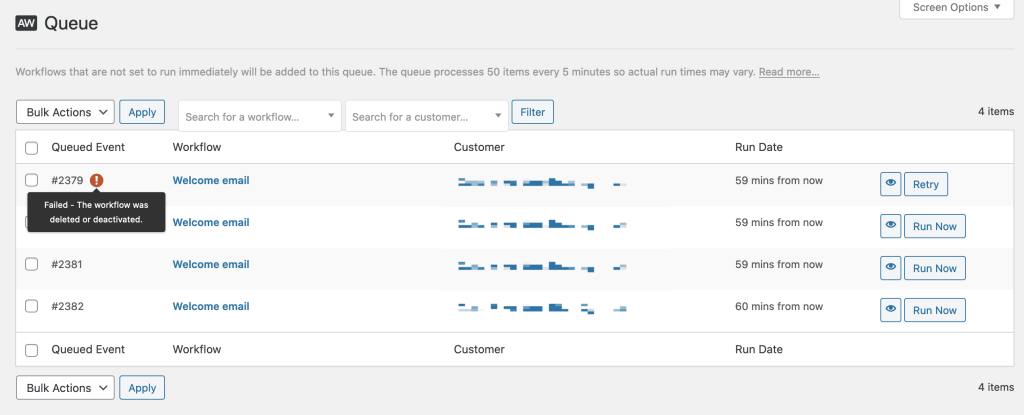Preview queued event #2379 with eye icon
This screenshot has height=415, width=1024.
891,184
